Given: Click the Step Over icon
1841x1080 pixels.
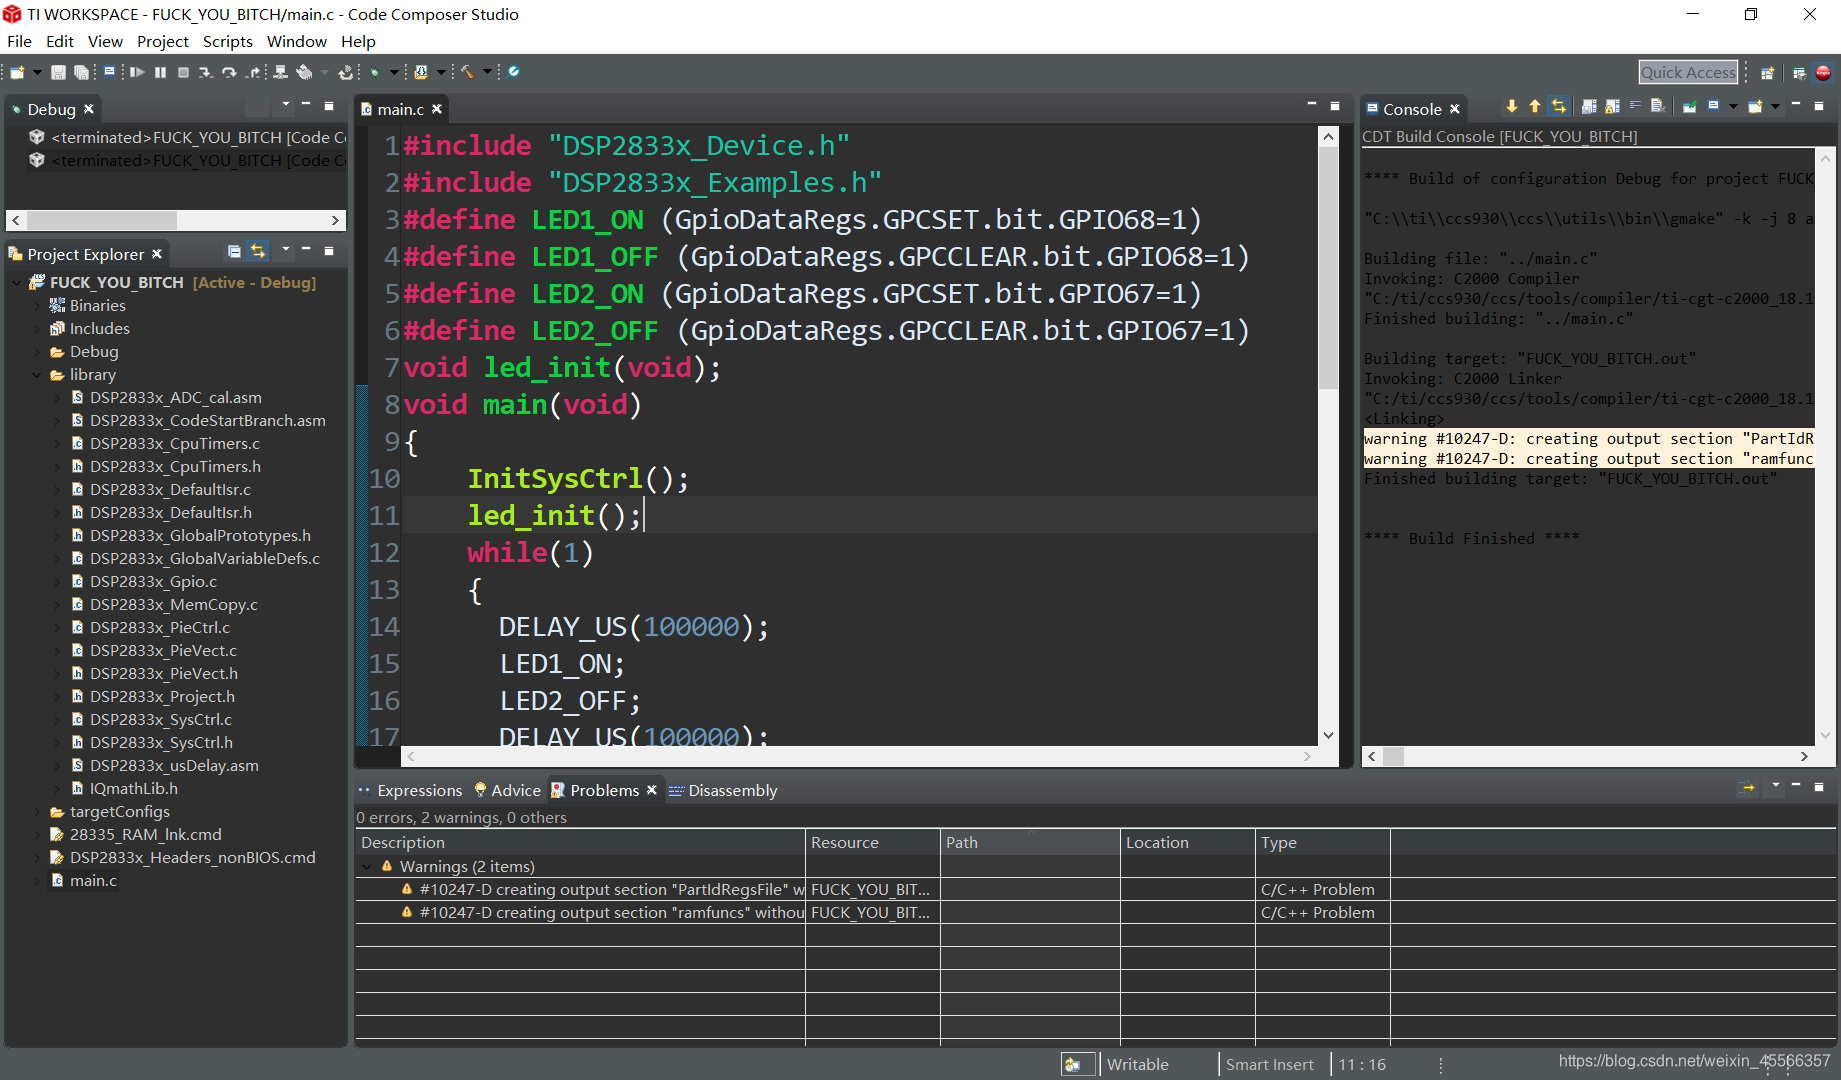Looking at the screenshot, I should [229, 72].
